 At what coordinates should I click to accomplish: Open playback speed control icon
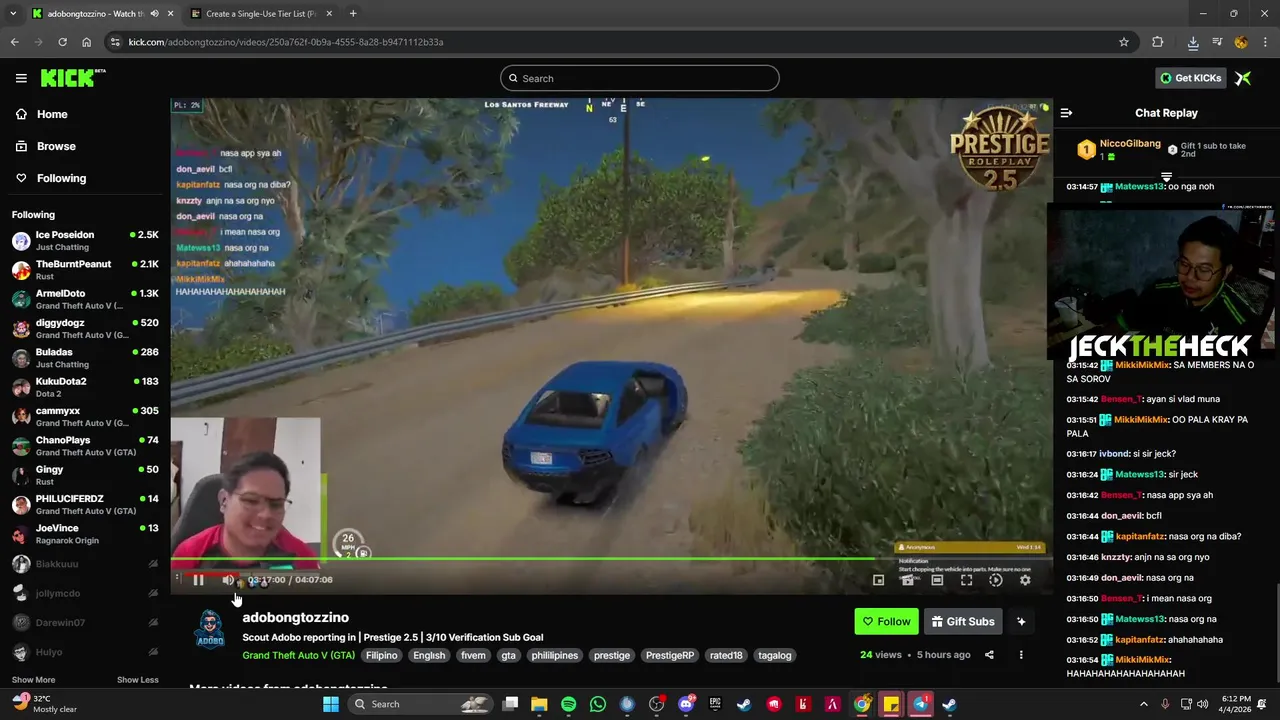point(995,580)
